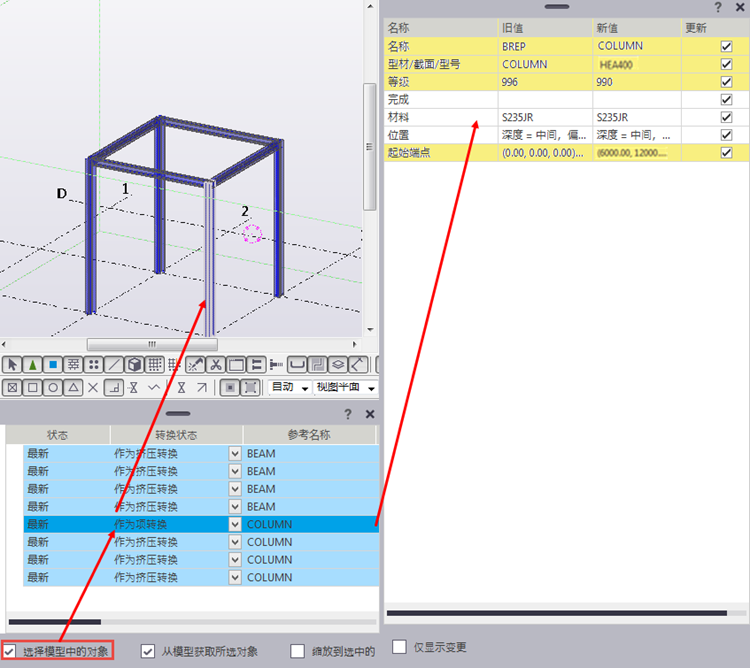Open help for conversion list panel
The width and height of the screenshot is (750, 668).
click(x=348, y=414)
